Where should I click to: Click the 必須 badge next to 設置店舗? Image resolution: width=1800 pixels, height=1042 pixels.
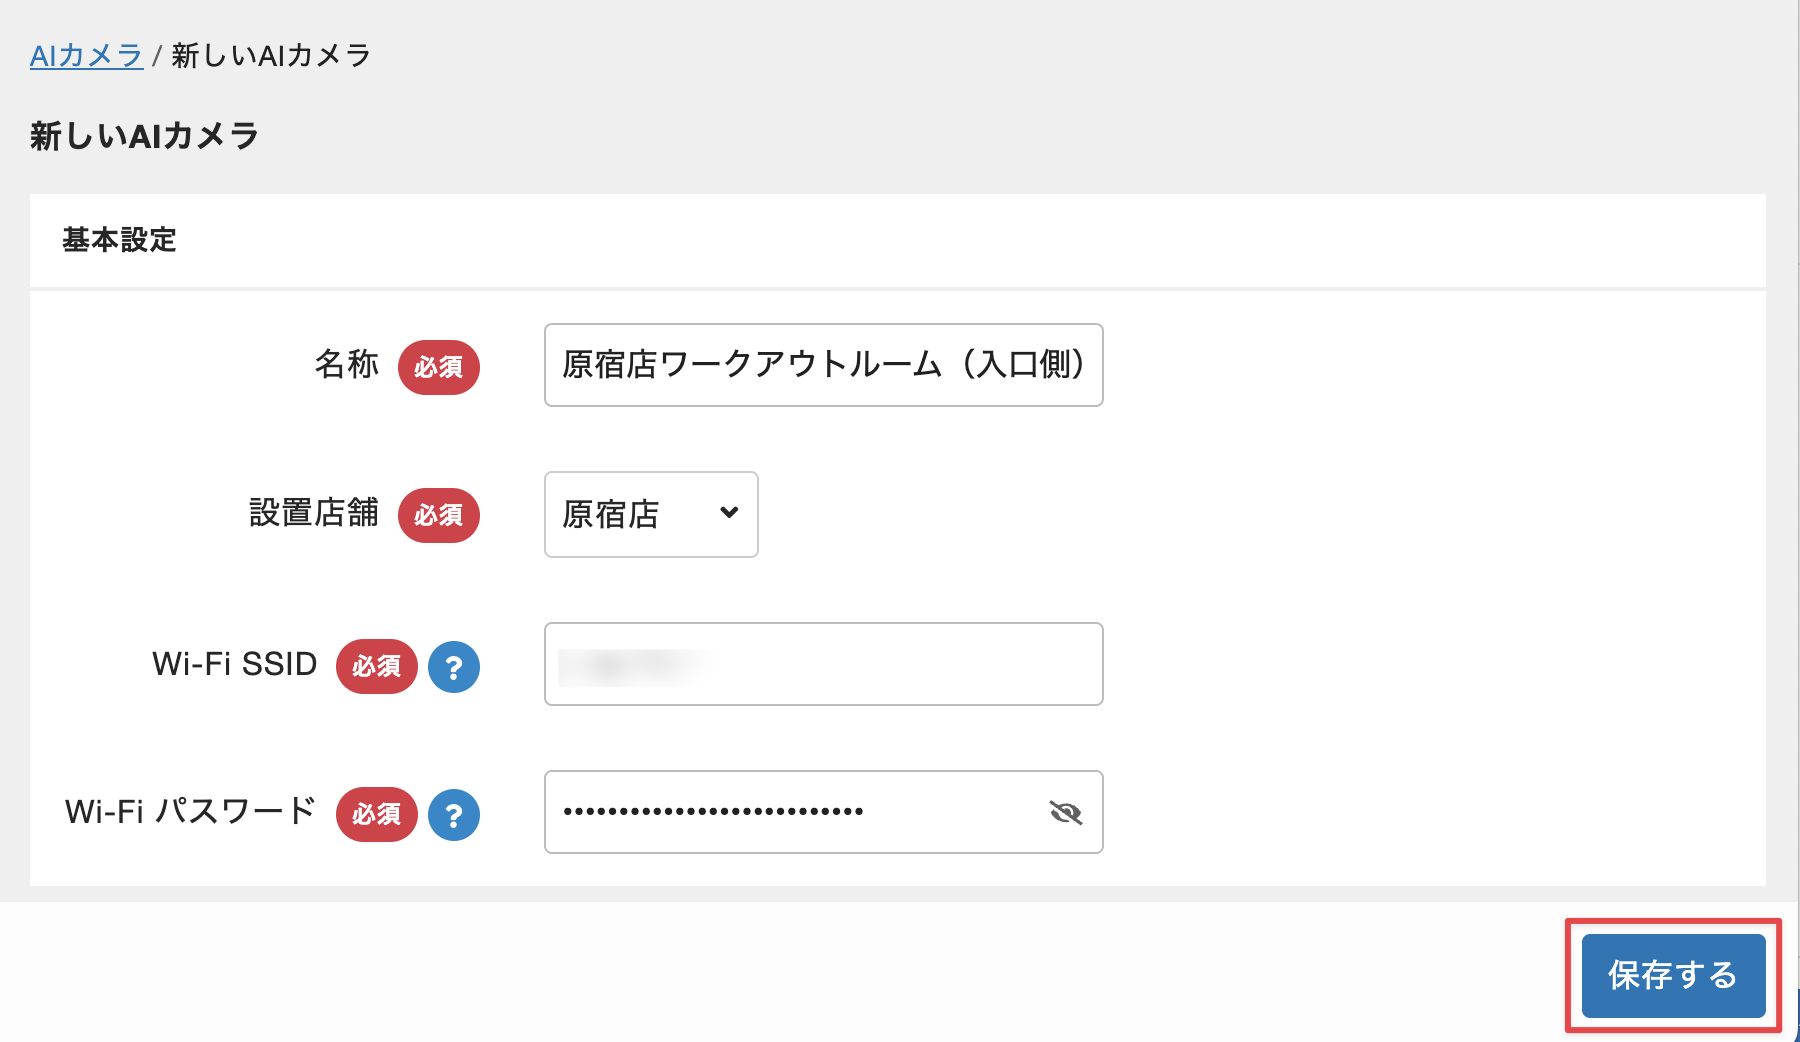(439, 515)
